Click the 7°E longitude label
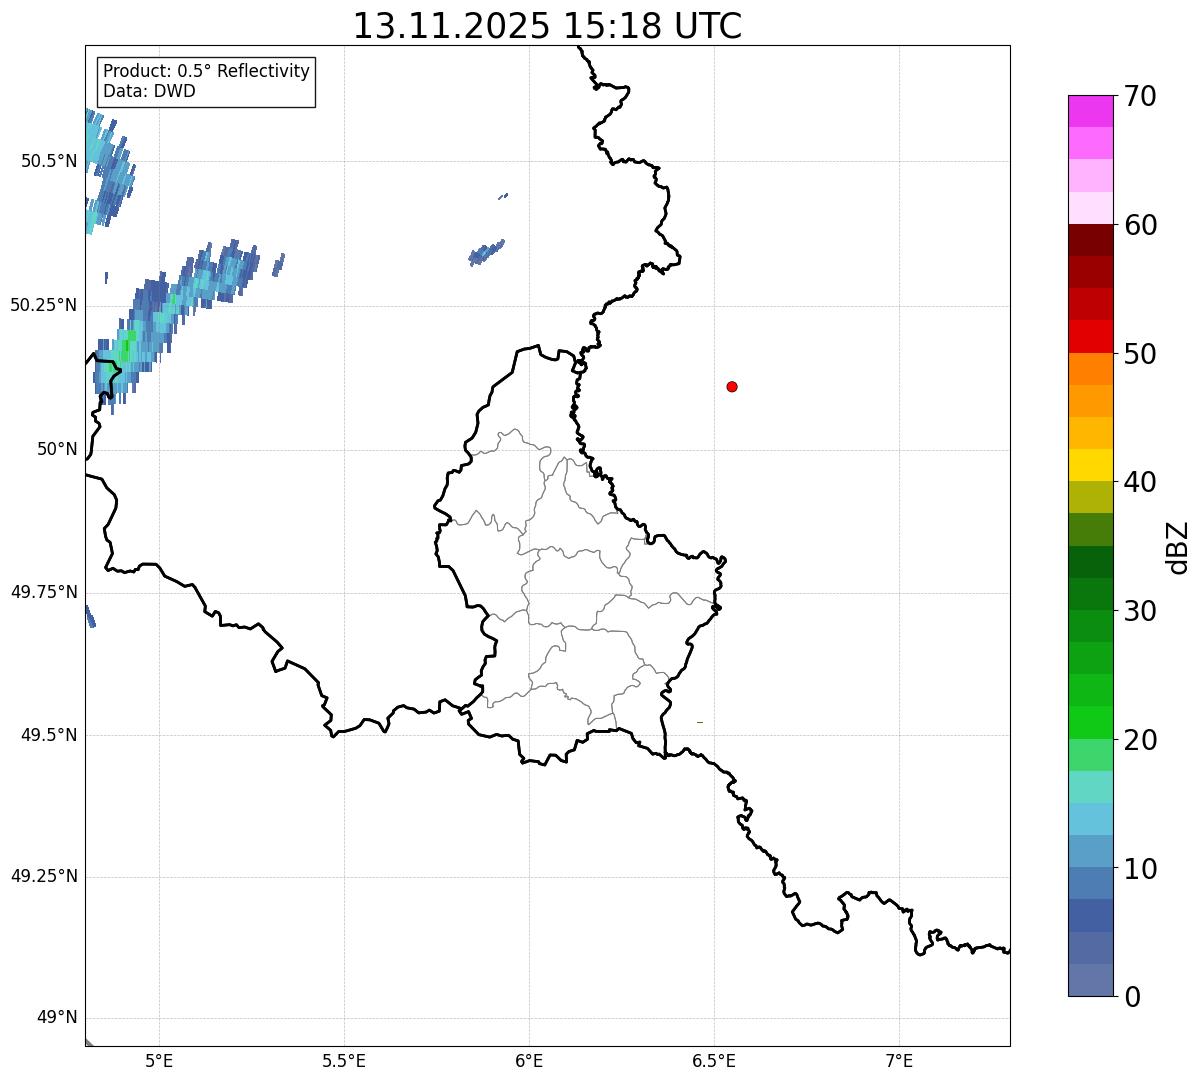The width and height of the screenshot is (1202, 1081). pyautogui.click(x=899, y=1061)
